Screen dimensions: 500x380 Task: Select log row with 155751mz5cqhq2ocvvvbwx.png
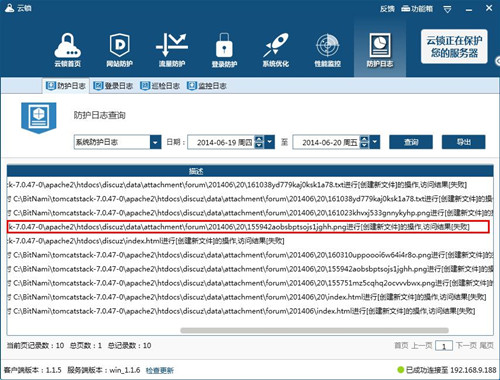[250, 283]
